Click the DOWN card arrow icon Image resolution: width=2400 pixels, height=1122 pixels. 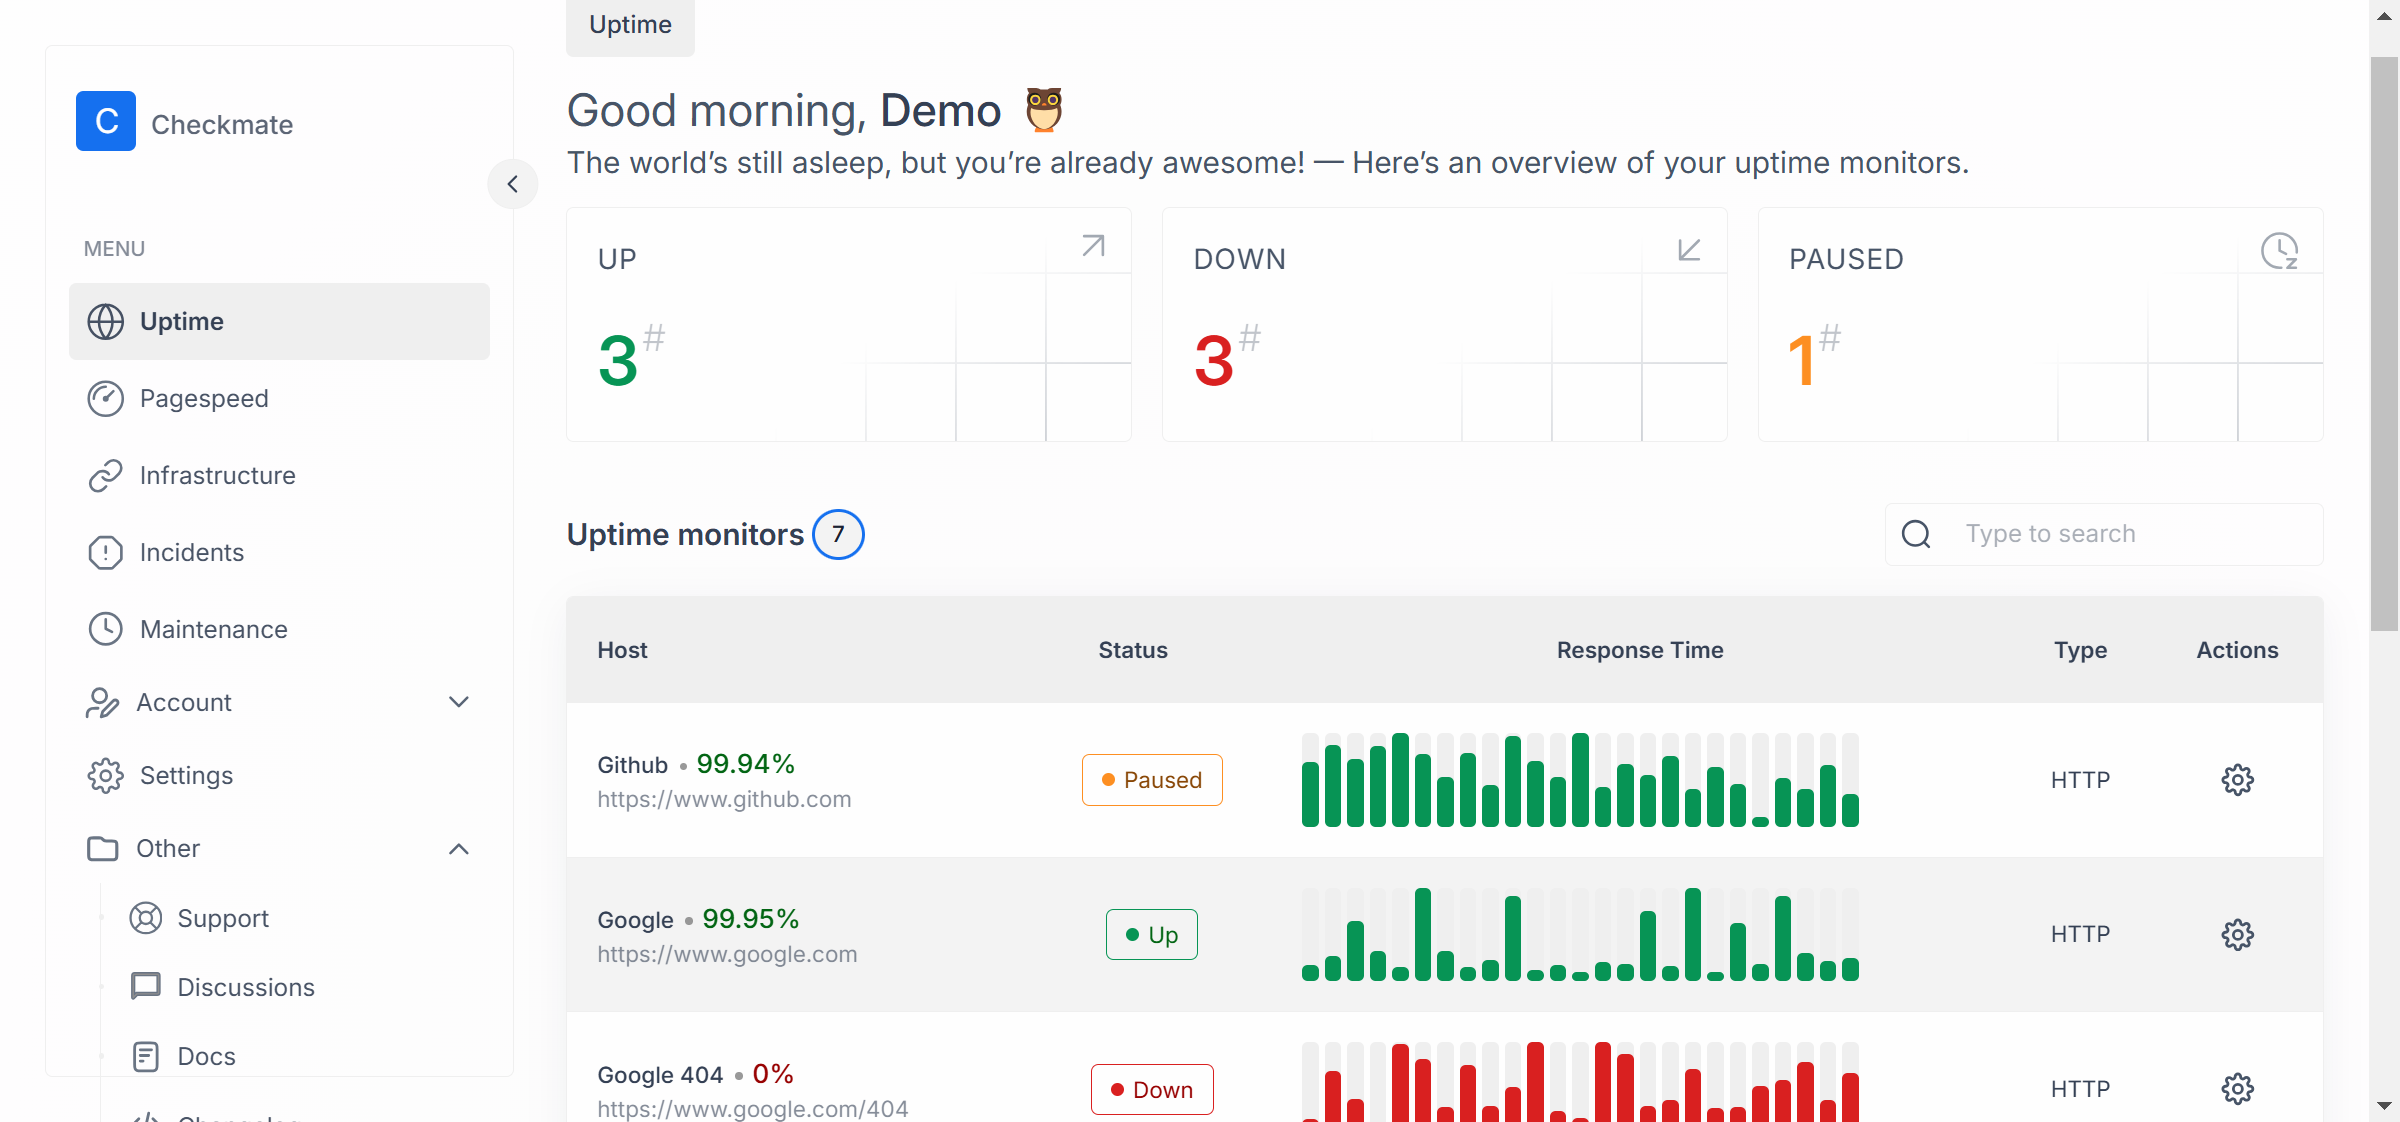(x=1689, y=248)
